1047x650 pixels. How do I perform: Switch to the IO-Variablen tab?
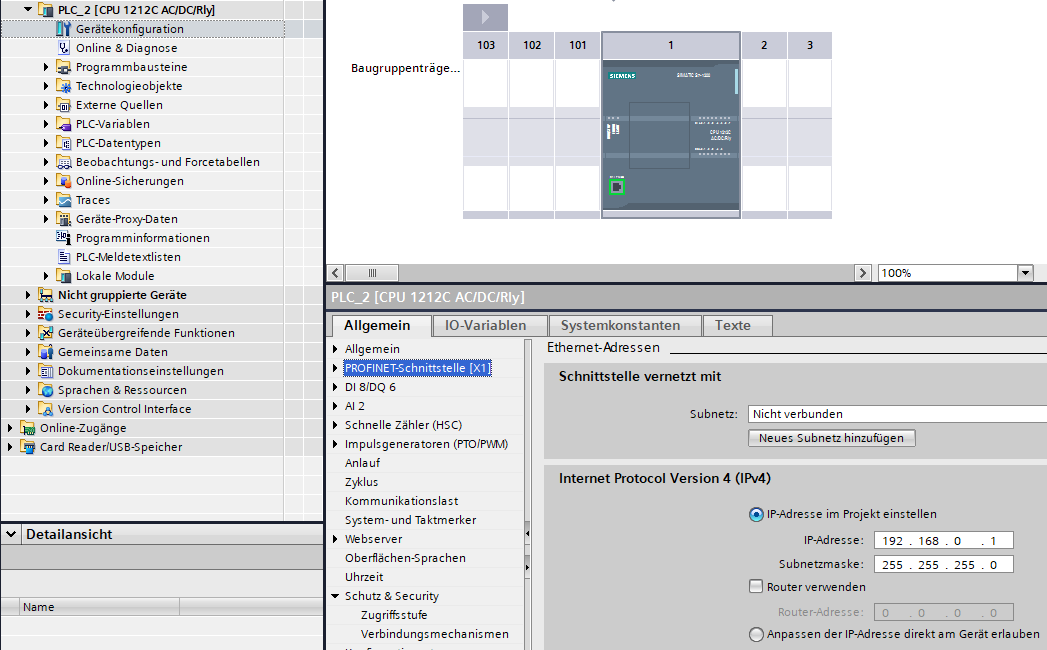(x=485, y=325)
